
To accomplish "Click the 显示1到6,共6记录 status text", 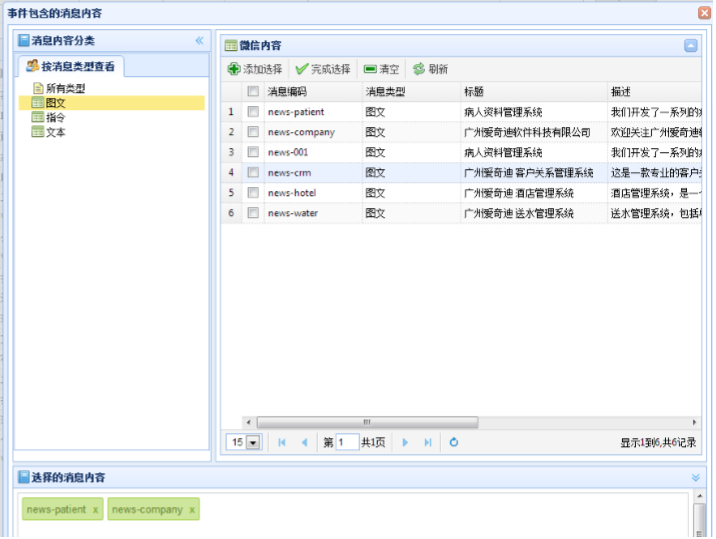I will click(x=658, y=442).
